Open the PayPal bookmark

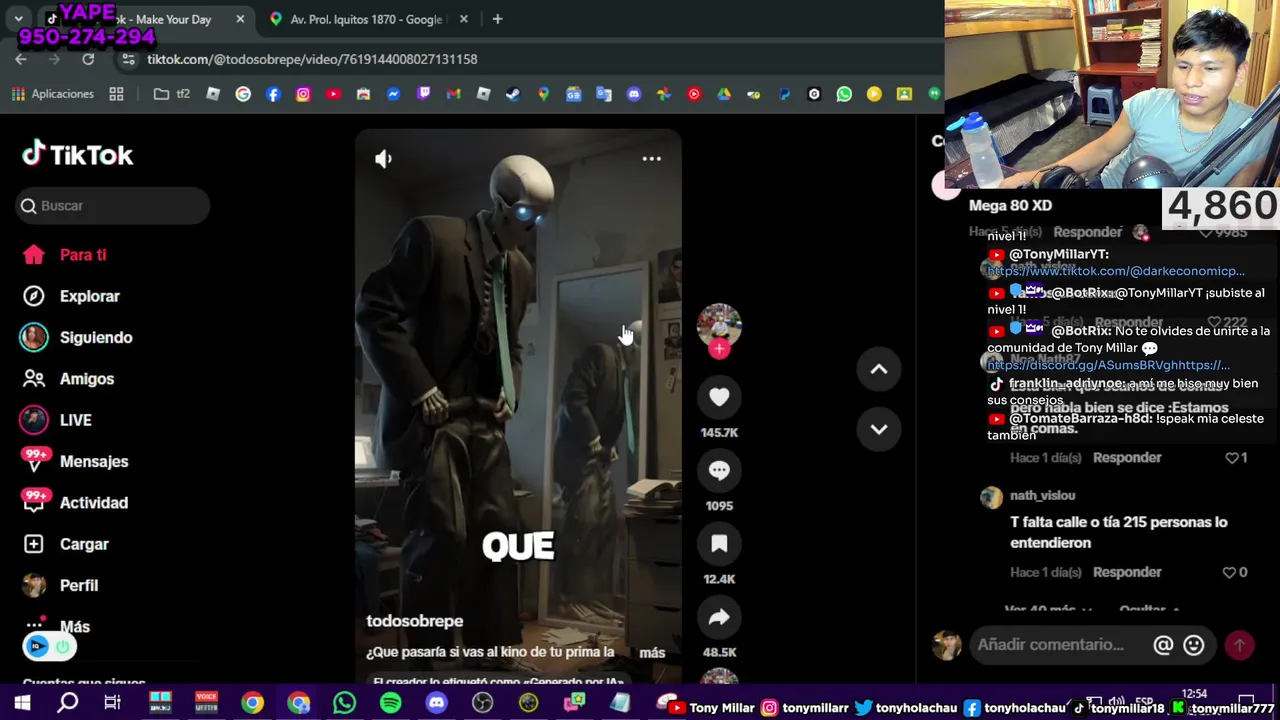point(784,94)
